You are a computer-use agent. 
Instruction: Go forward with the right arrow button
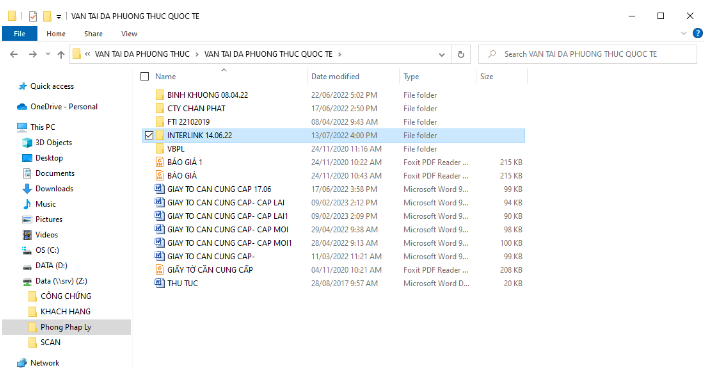pos(33,55)
